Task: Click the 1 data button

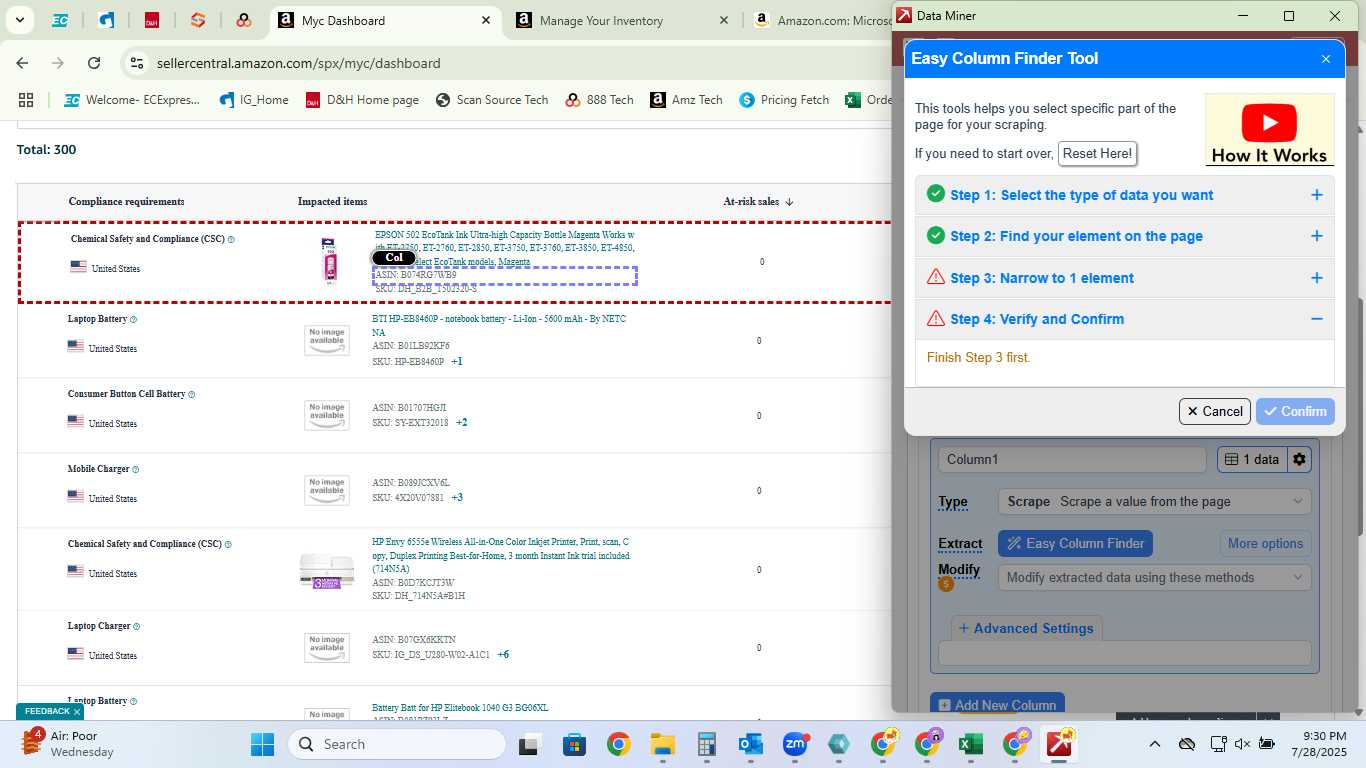Action: (1252, 460)
